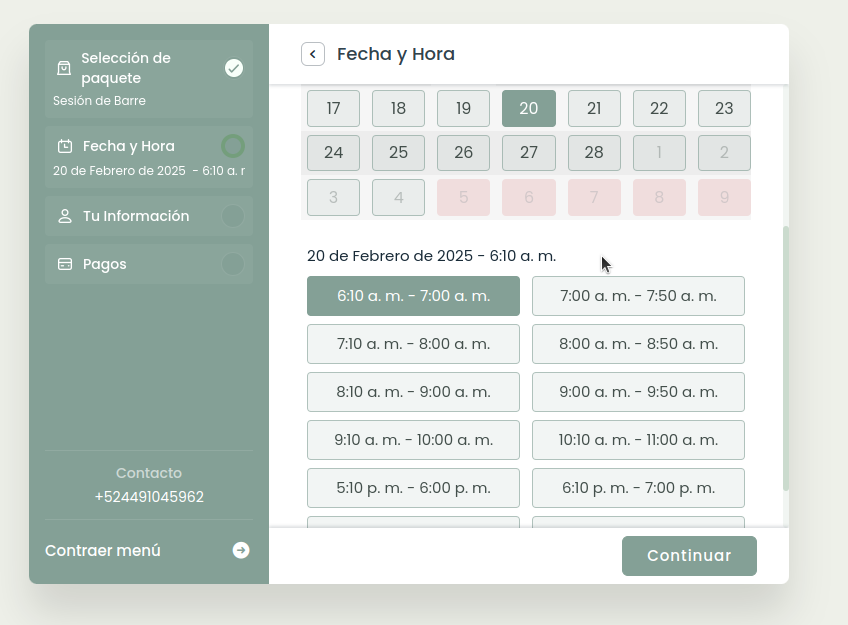Collapse the sidebar with Contraer menú
This screenshot has width=848, height=625.
(103, 550)
